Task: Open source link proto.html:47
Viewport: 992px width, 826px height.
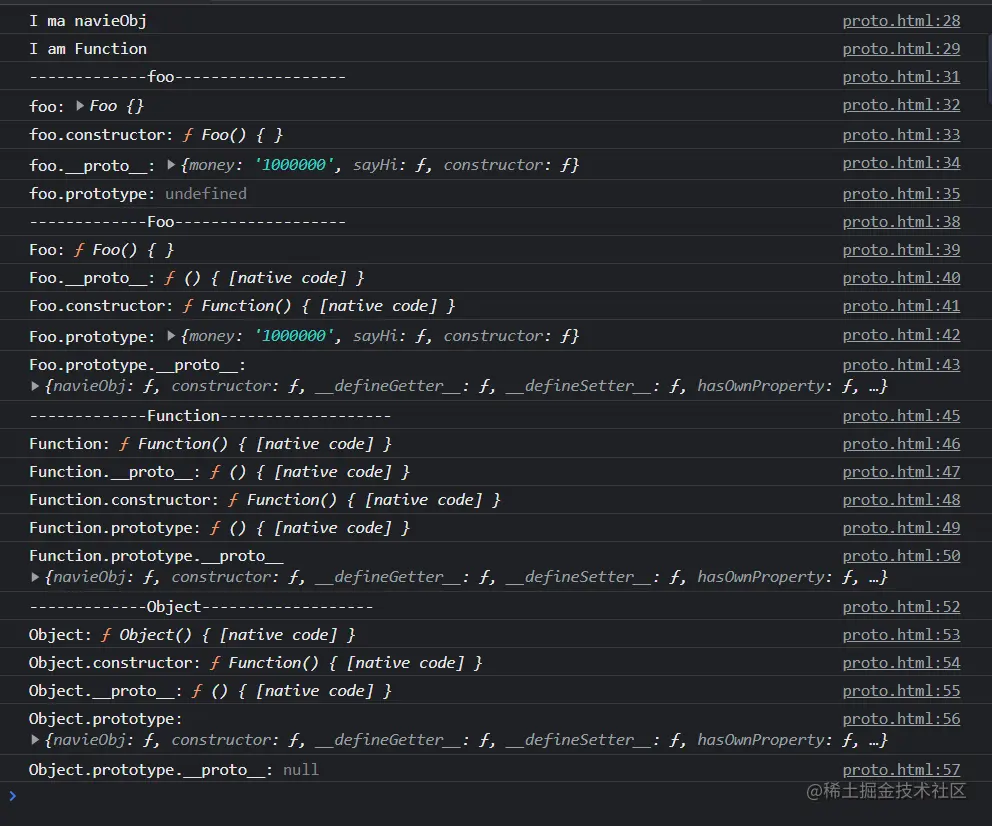Action: pyautogui.click(x=901, y=472)
